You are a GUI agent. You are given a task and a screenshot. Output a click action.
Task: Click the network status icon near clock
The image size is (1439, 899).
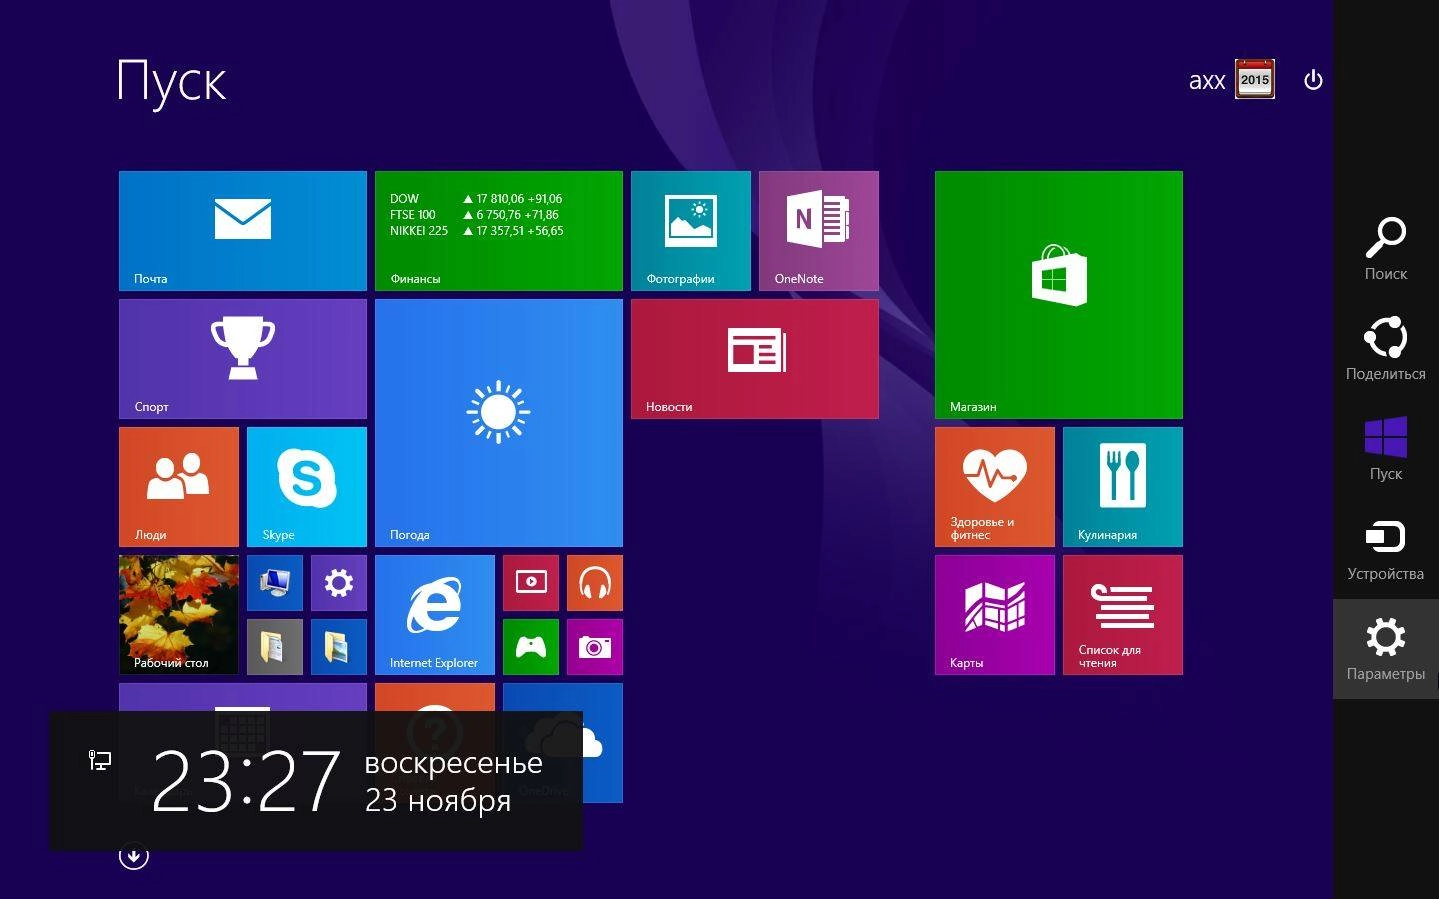(x=100, y=761)
